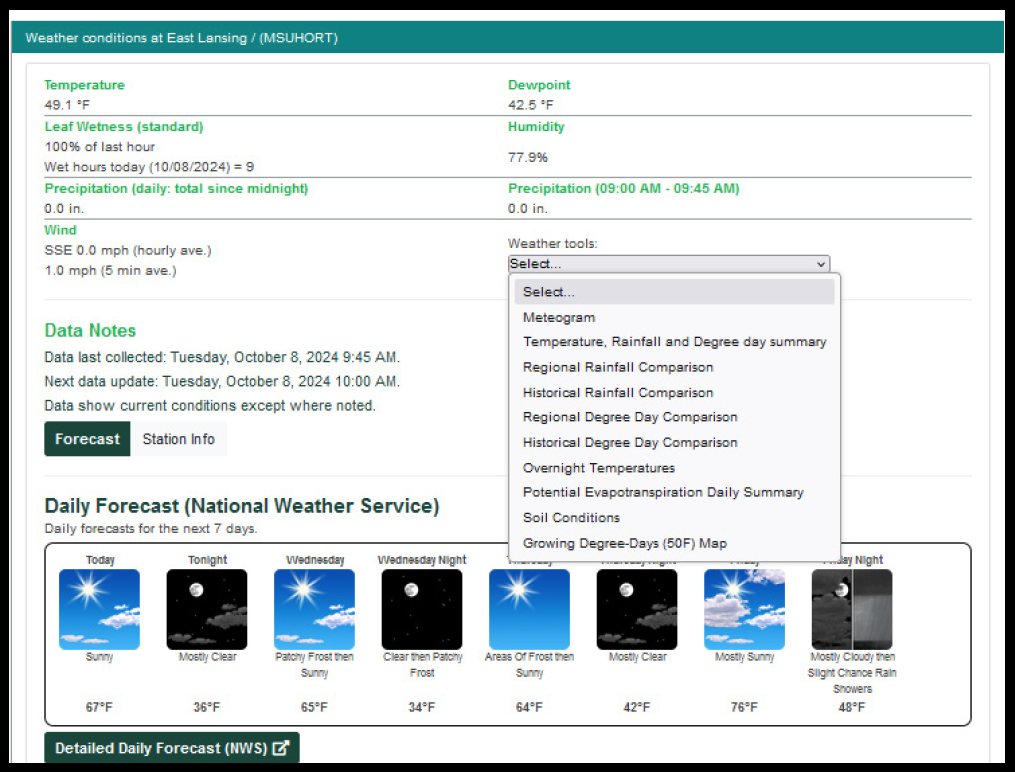Select the Forecast tab
Image resolution: width=1015 pixels, height=772 pixels.
click(x=87, y=438)
